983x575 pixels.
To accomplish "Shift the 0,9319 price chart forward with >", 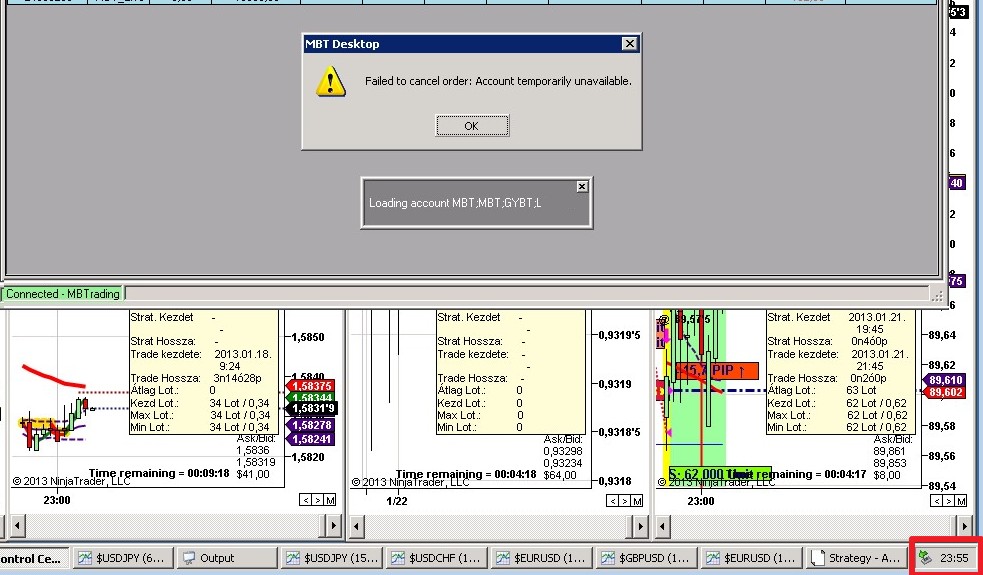I will [x=624, y=500].
